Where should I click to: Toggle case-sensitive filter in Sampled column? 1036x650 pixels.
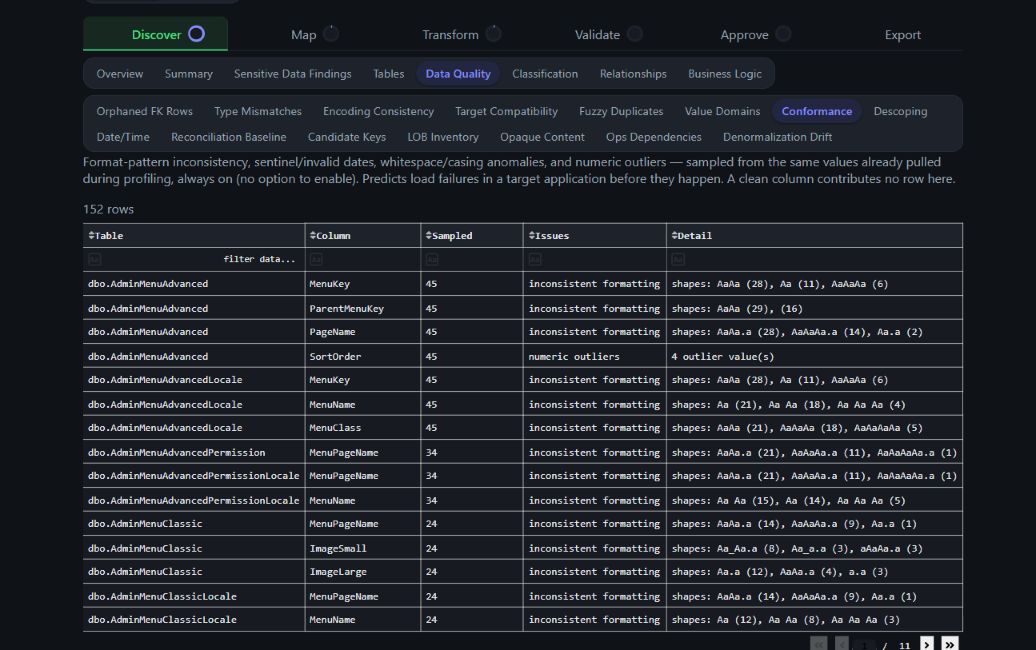(432, 260)
